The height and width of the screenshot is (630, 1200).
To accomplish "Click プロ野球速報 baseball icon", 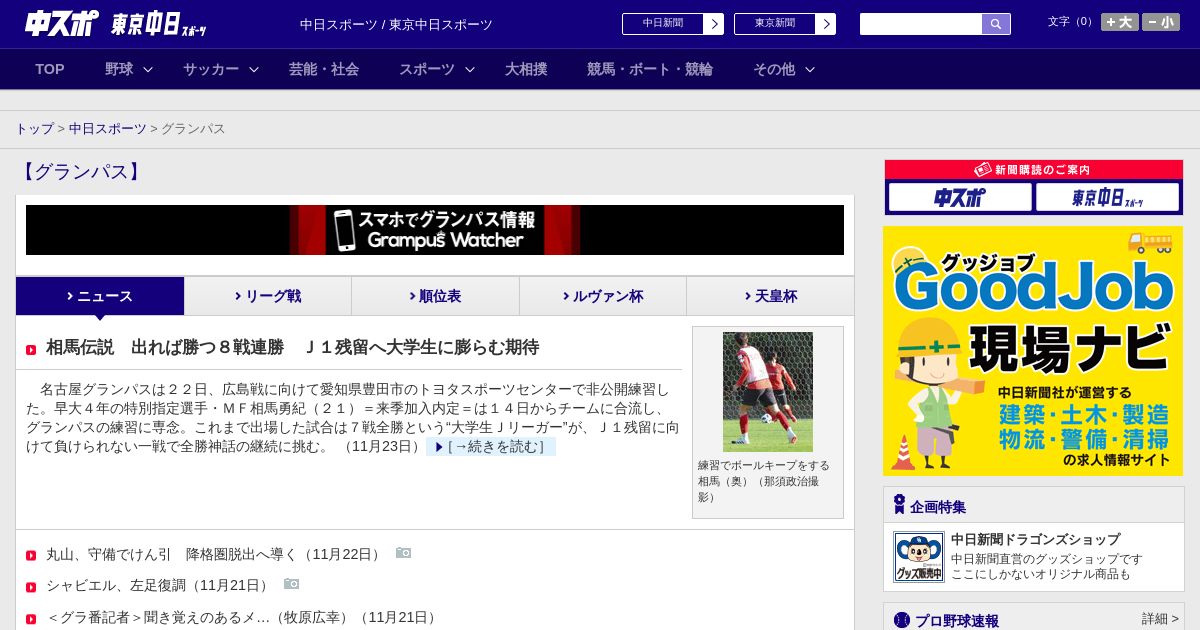I will [x=902, y=620].
